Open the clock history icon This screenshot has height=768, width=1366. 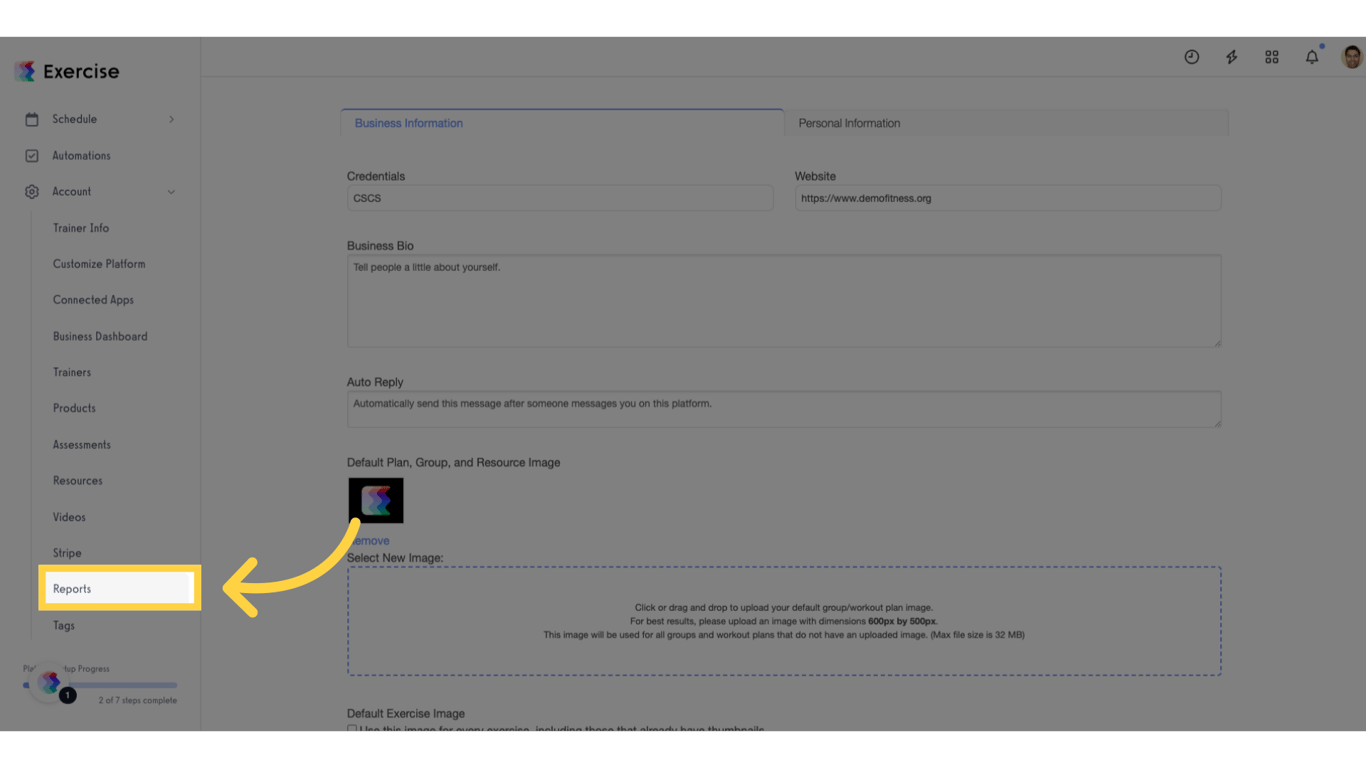pos(1191,57)
